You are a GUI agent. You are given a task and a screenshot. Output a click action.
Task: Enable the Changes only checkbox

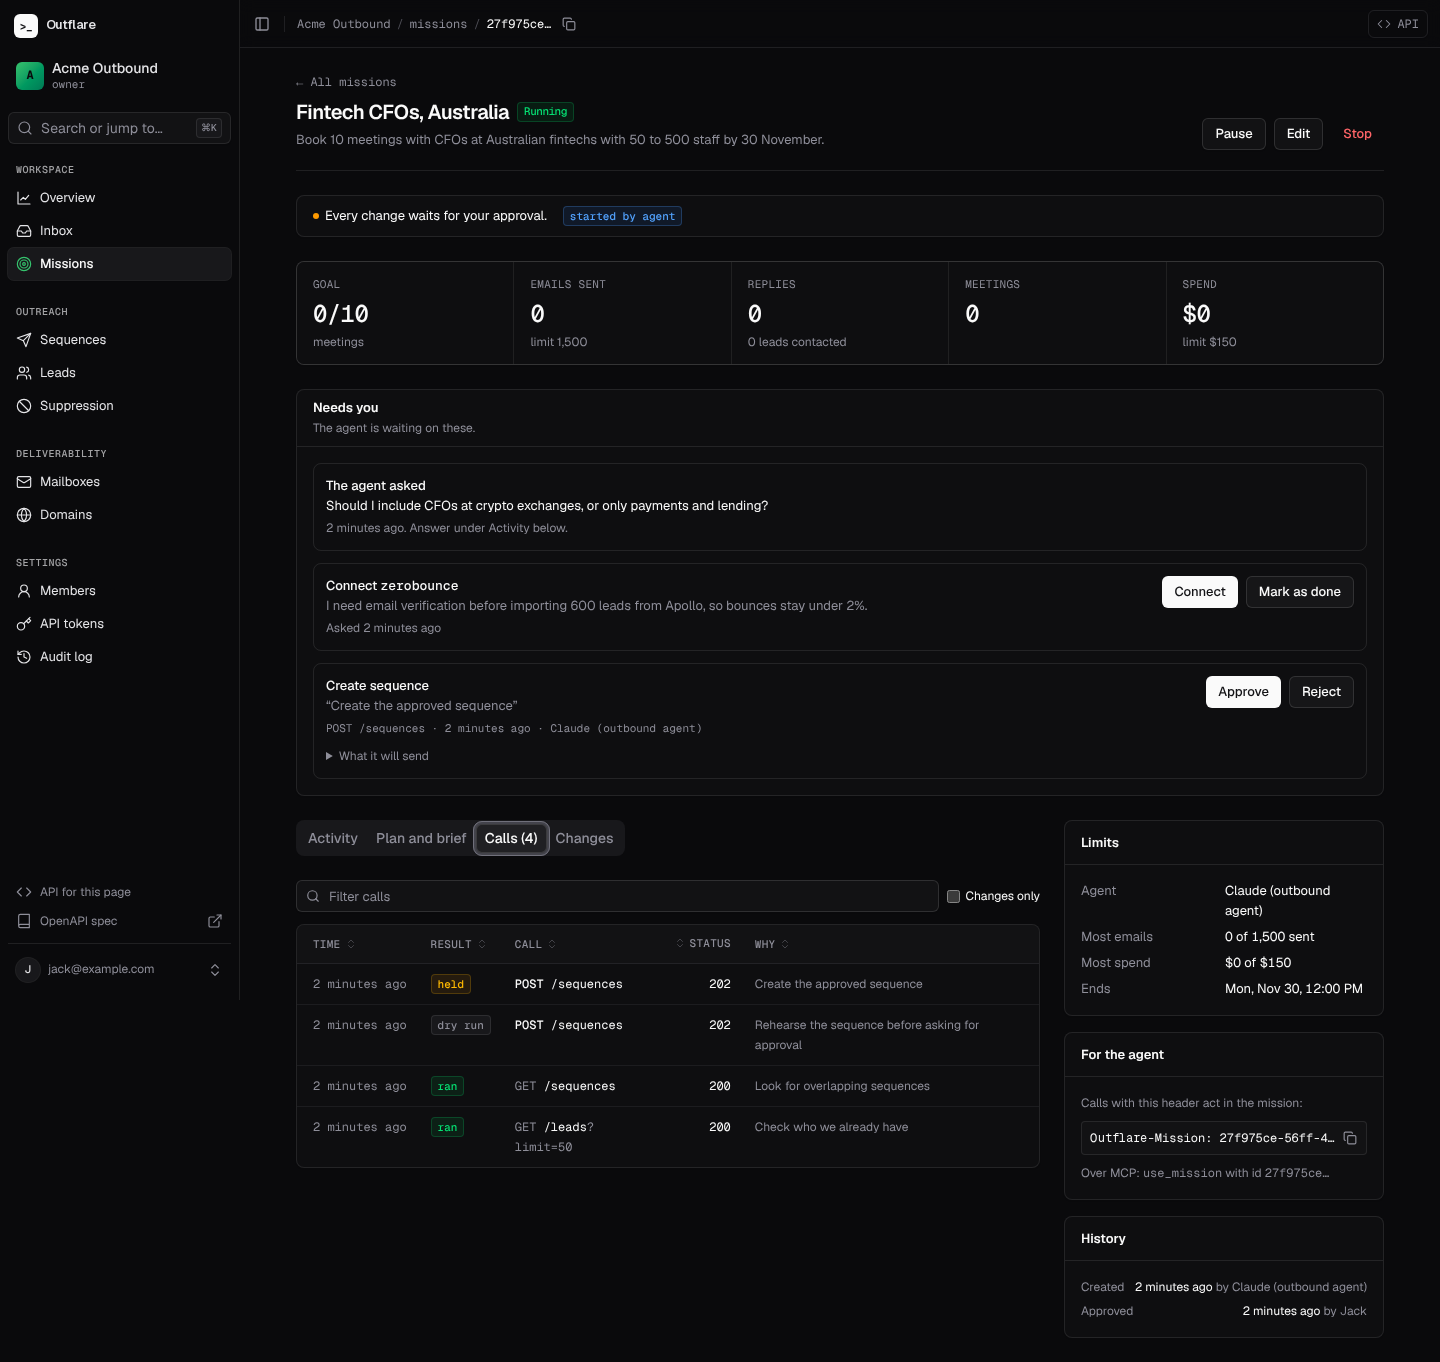(954, 896)
